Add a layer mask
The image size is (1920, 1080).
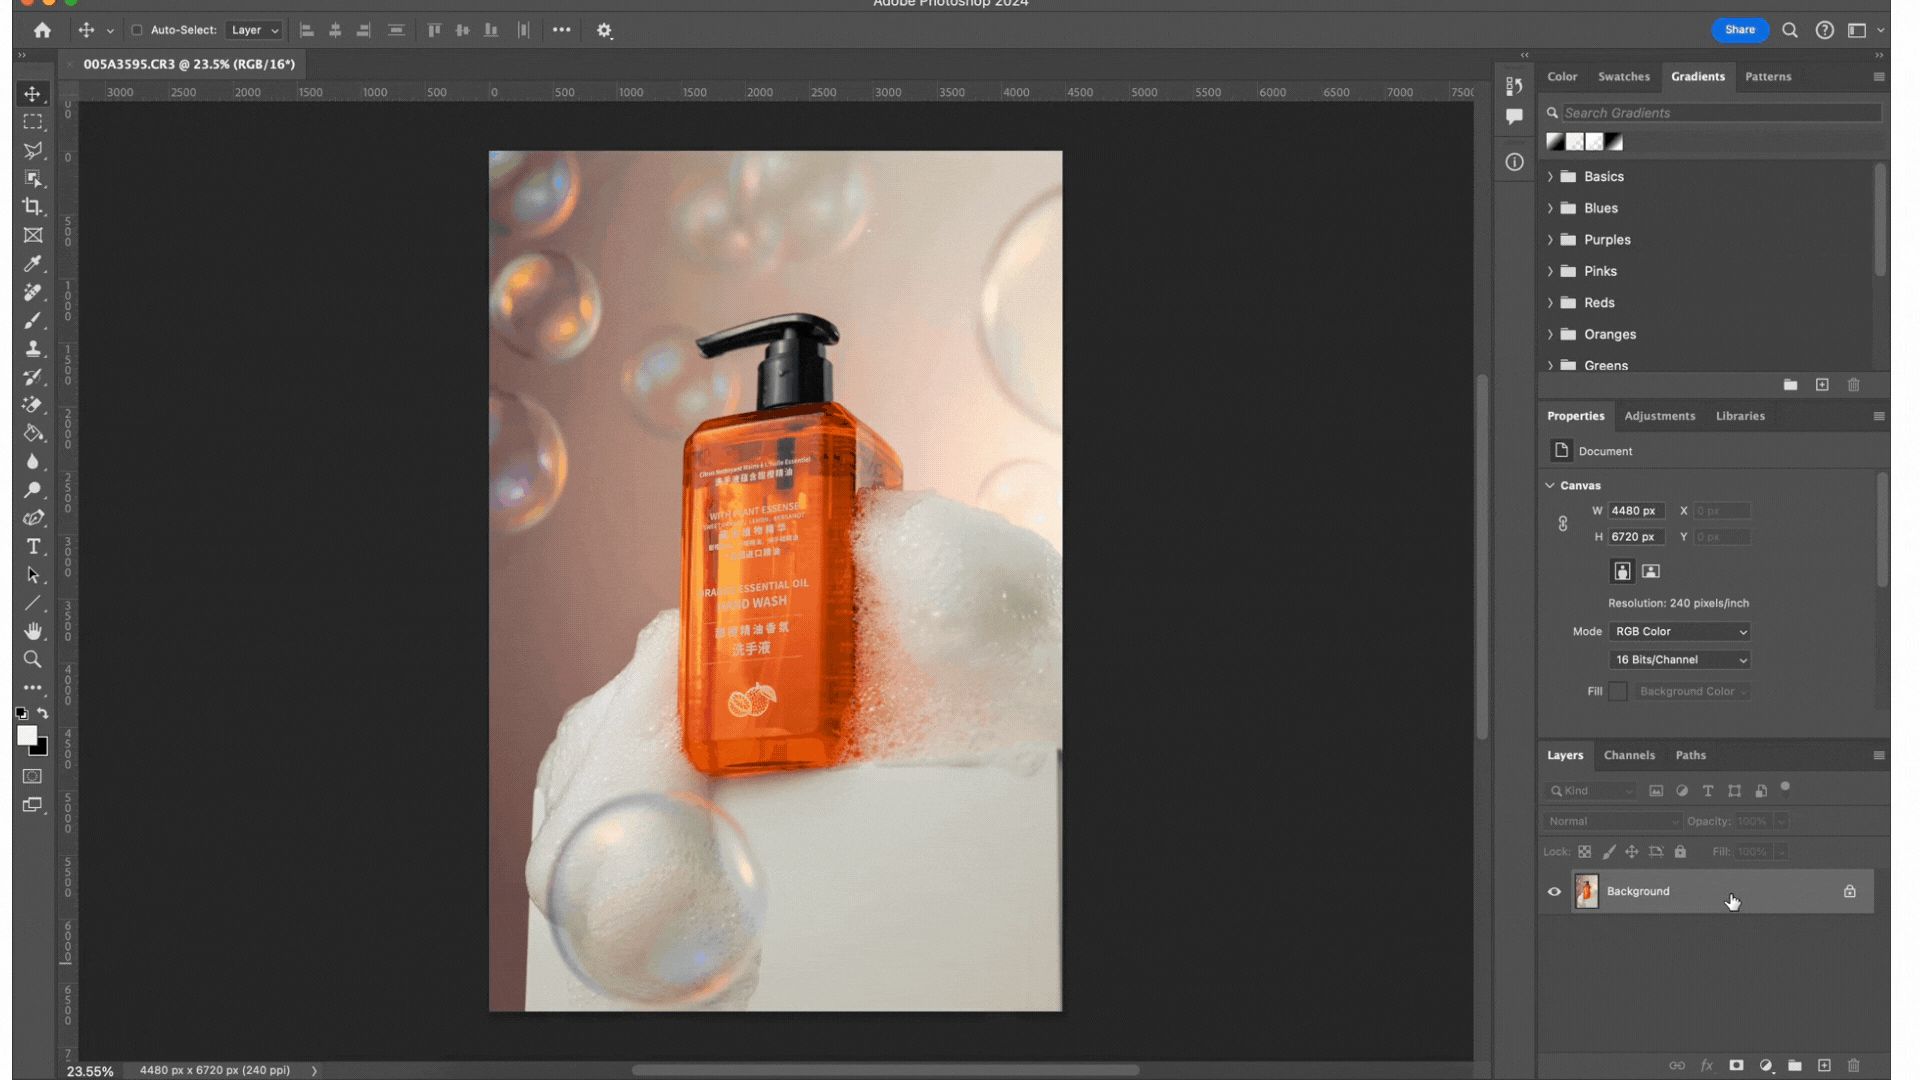[x=1736, y=1066]
